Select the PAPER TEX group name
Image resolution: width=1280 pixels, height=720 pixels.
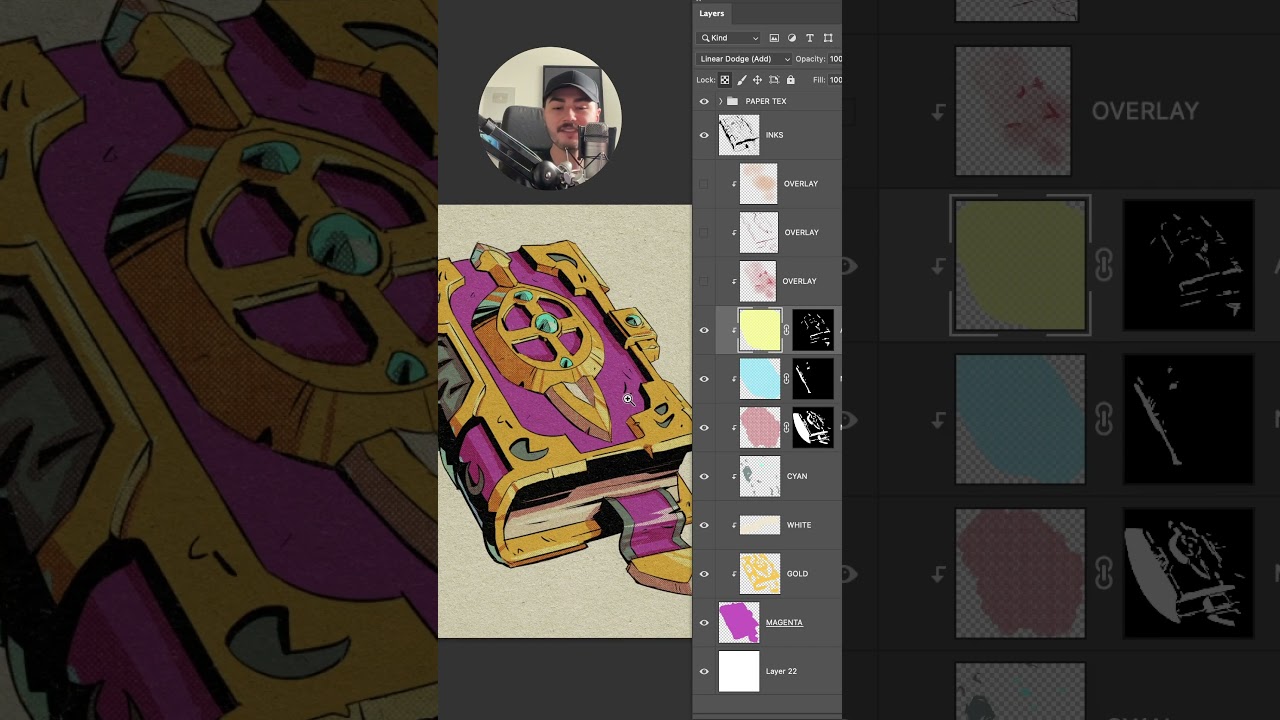[x=766, y=101]
